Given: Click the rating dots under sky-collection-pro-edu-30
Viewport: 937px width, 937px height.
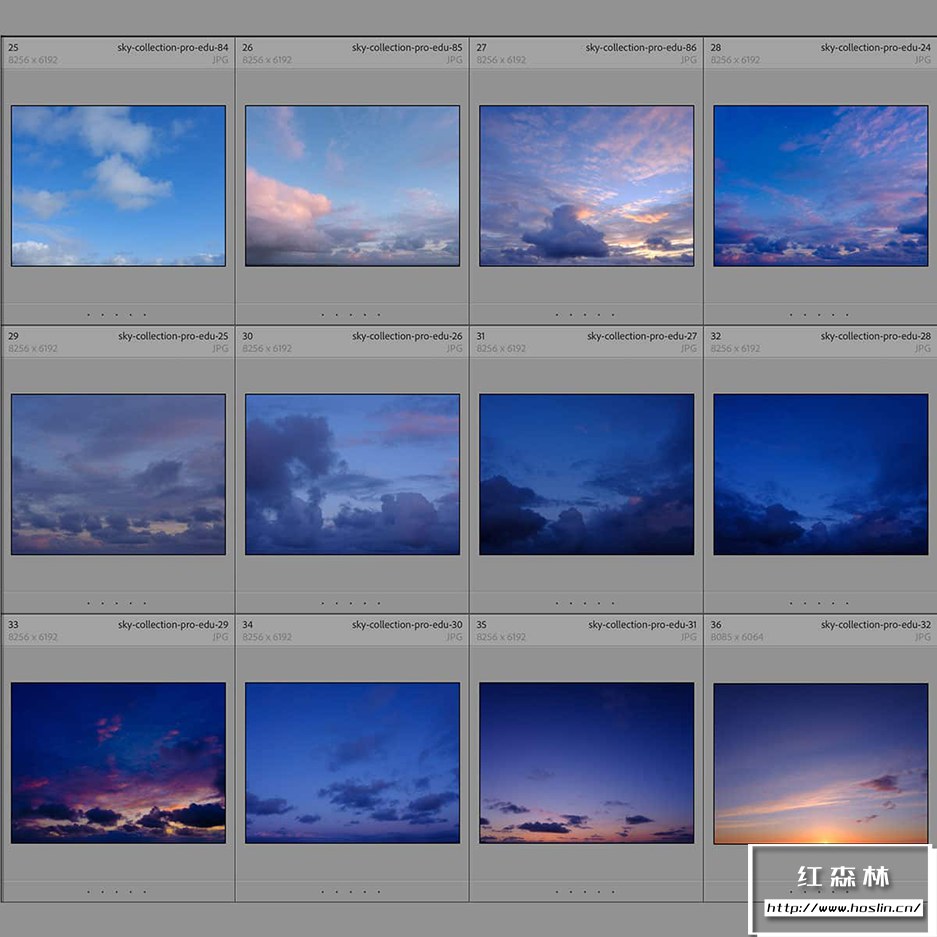Looking at the screenshot, I should [x=351, y=892].
